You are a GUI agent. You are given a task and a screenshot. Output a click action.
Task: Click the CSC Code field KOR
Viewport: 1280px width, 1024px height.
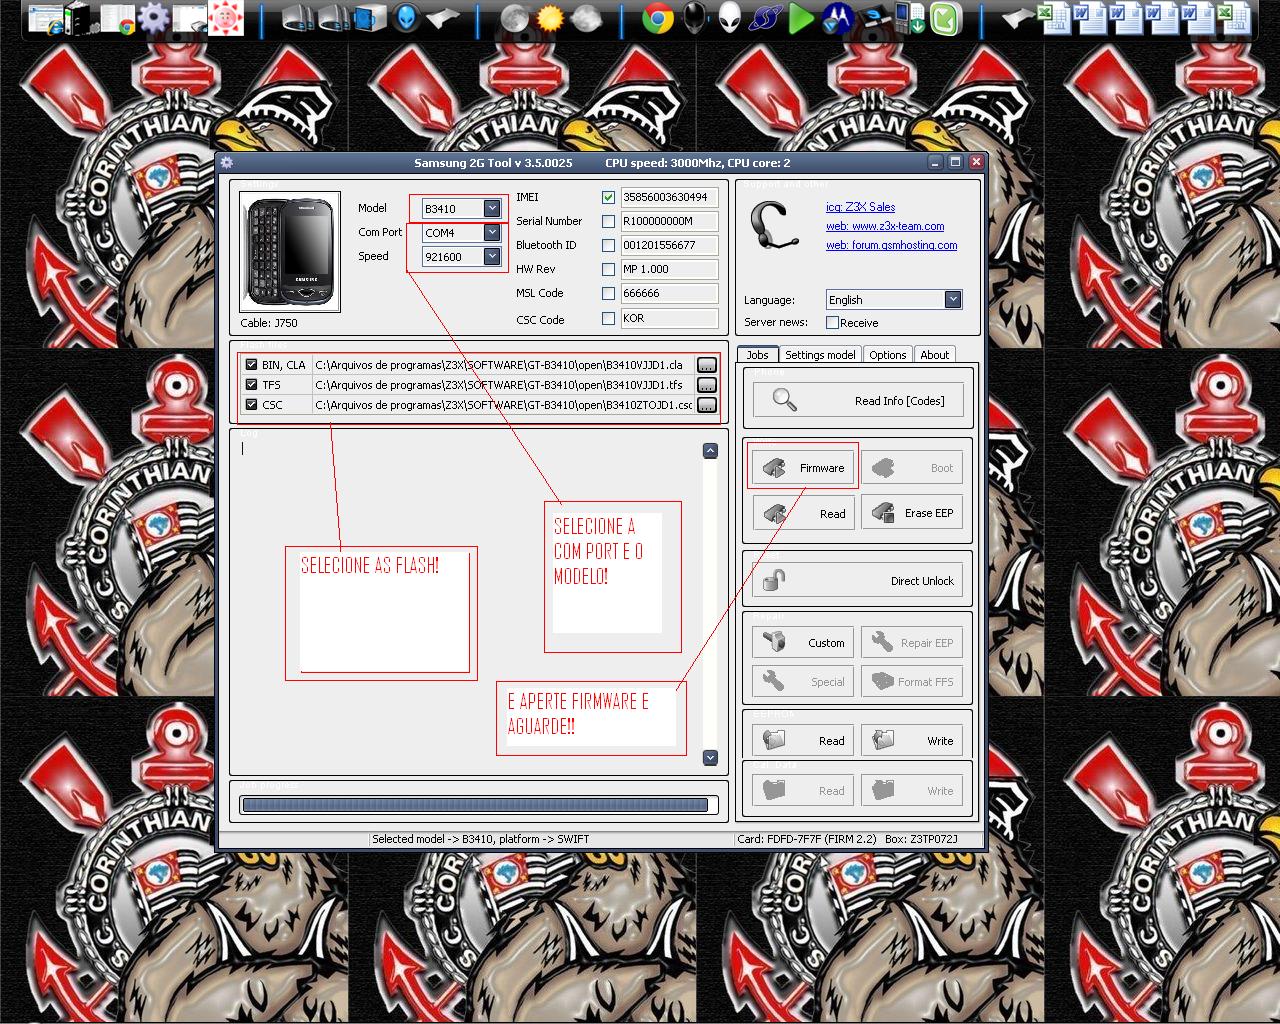click(x=669, y=318)
